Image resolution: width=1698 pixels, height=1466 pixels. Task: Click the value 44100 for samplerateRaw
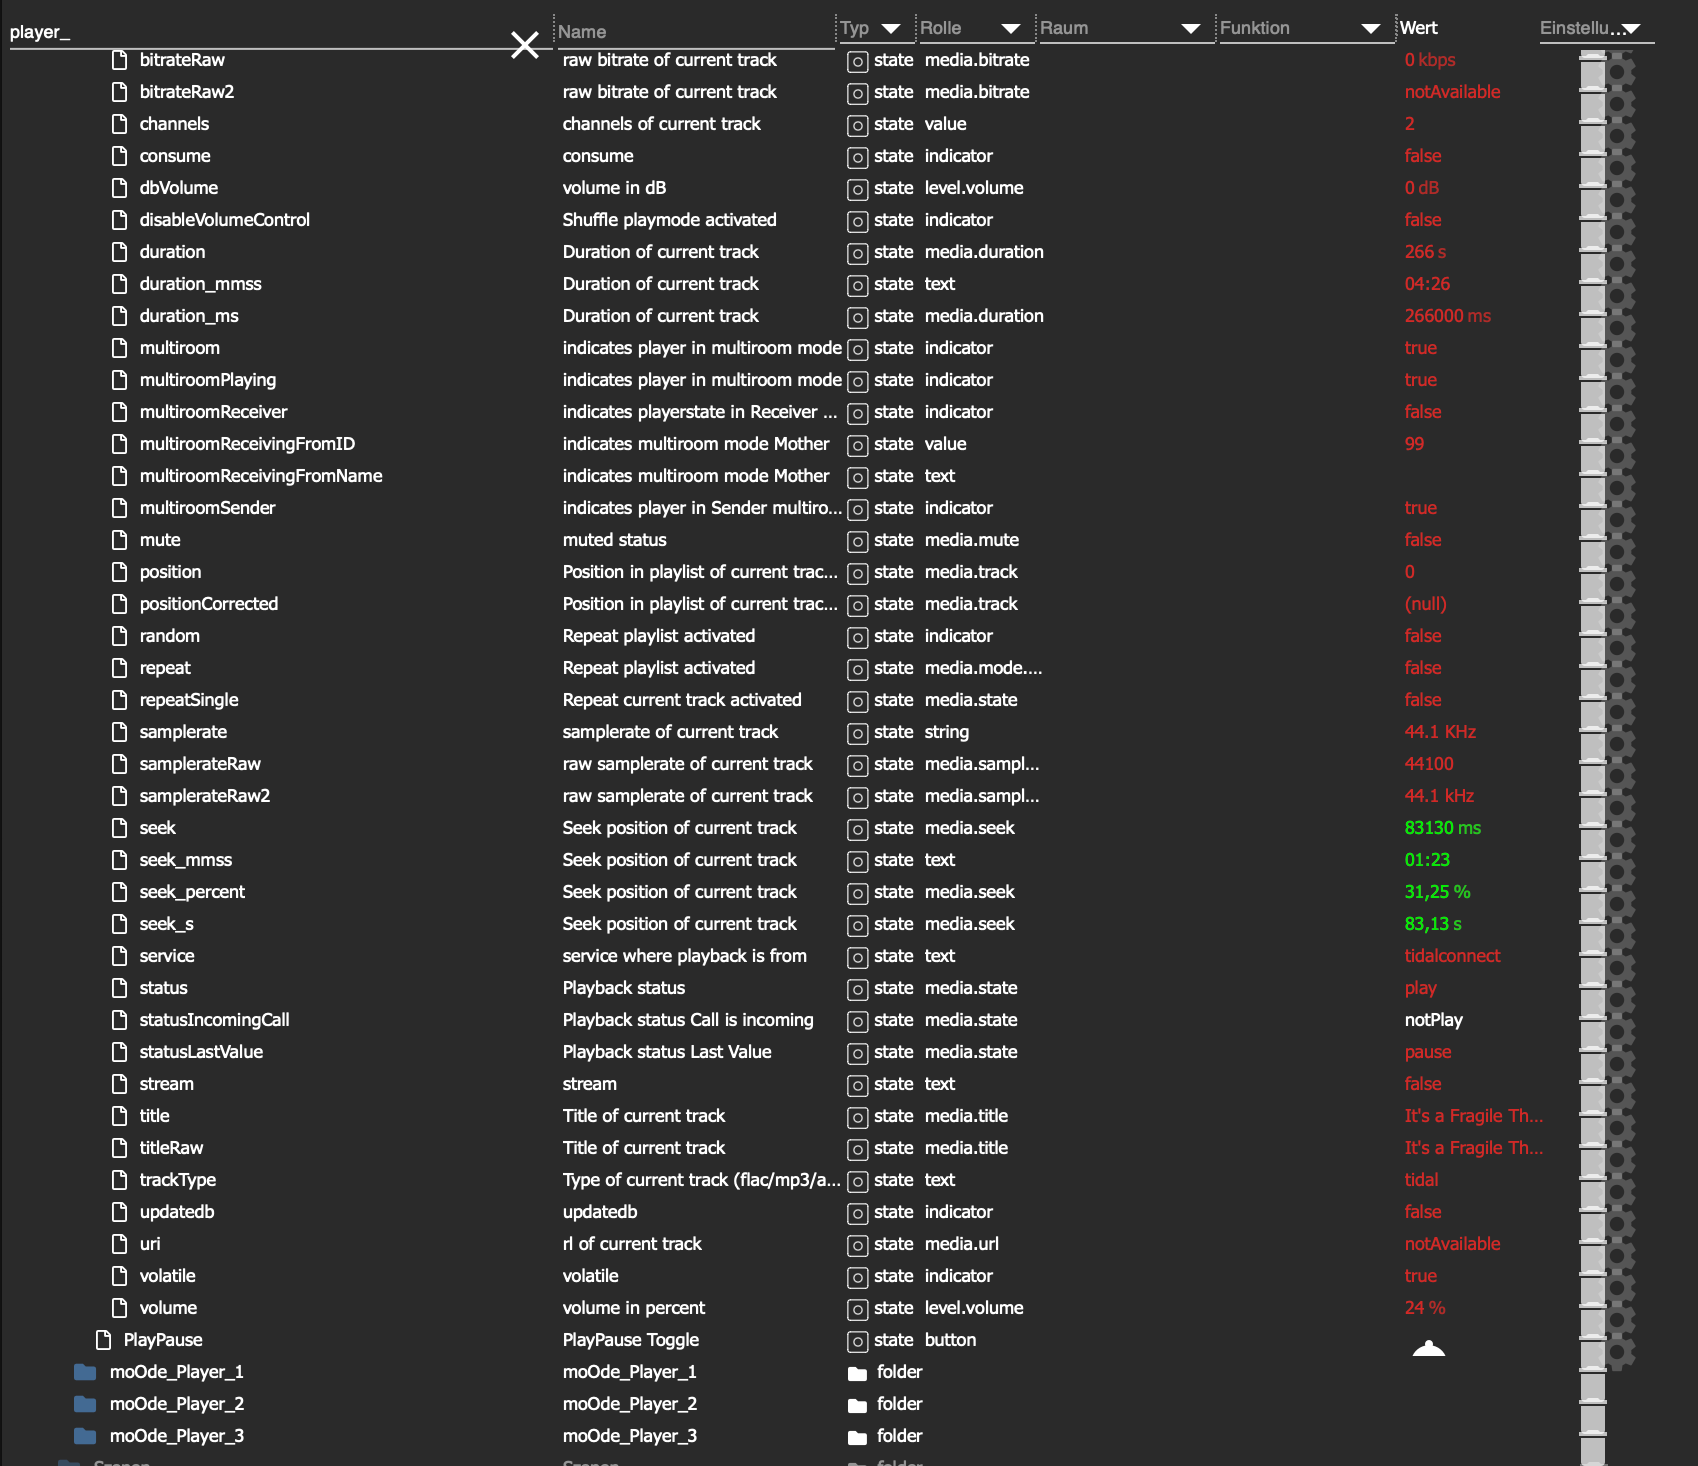pos(1428,764)
